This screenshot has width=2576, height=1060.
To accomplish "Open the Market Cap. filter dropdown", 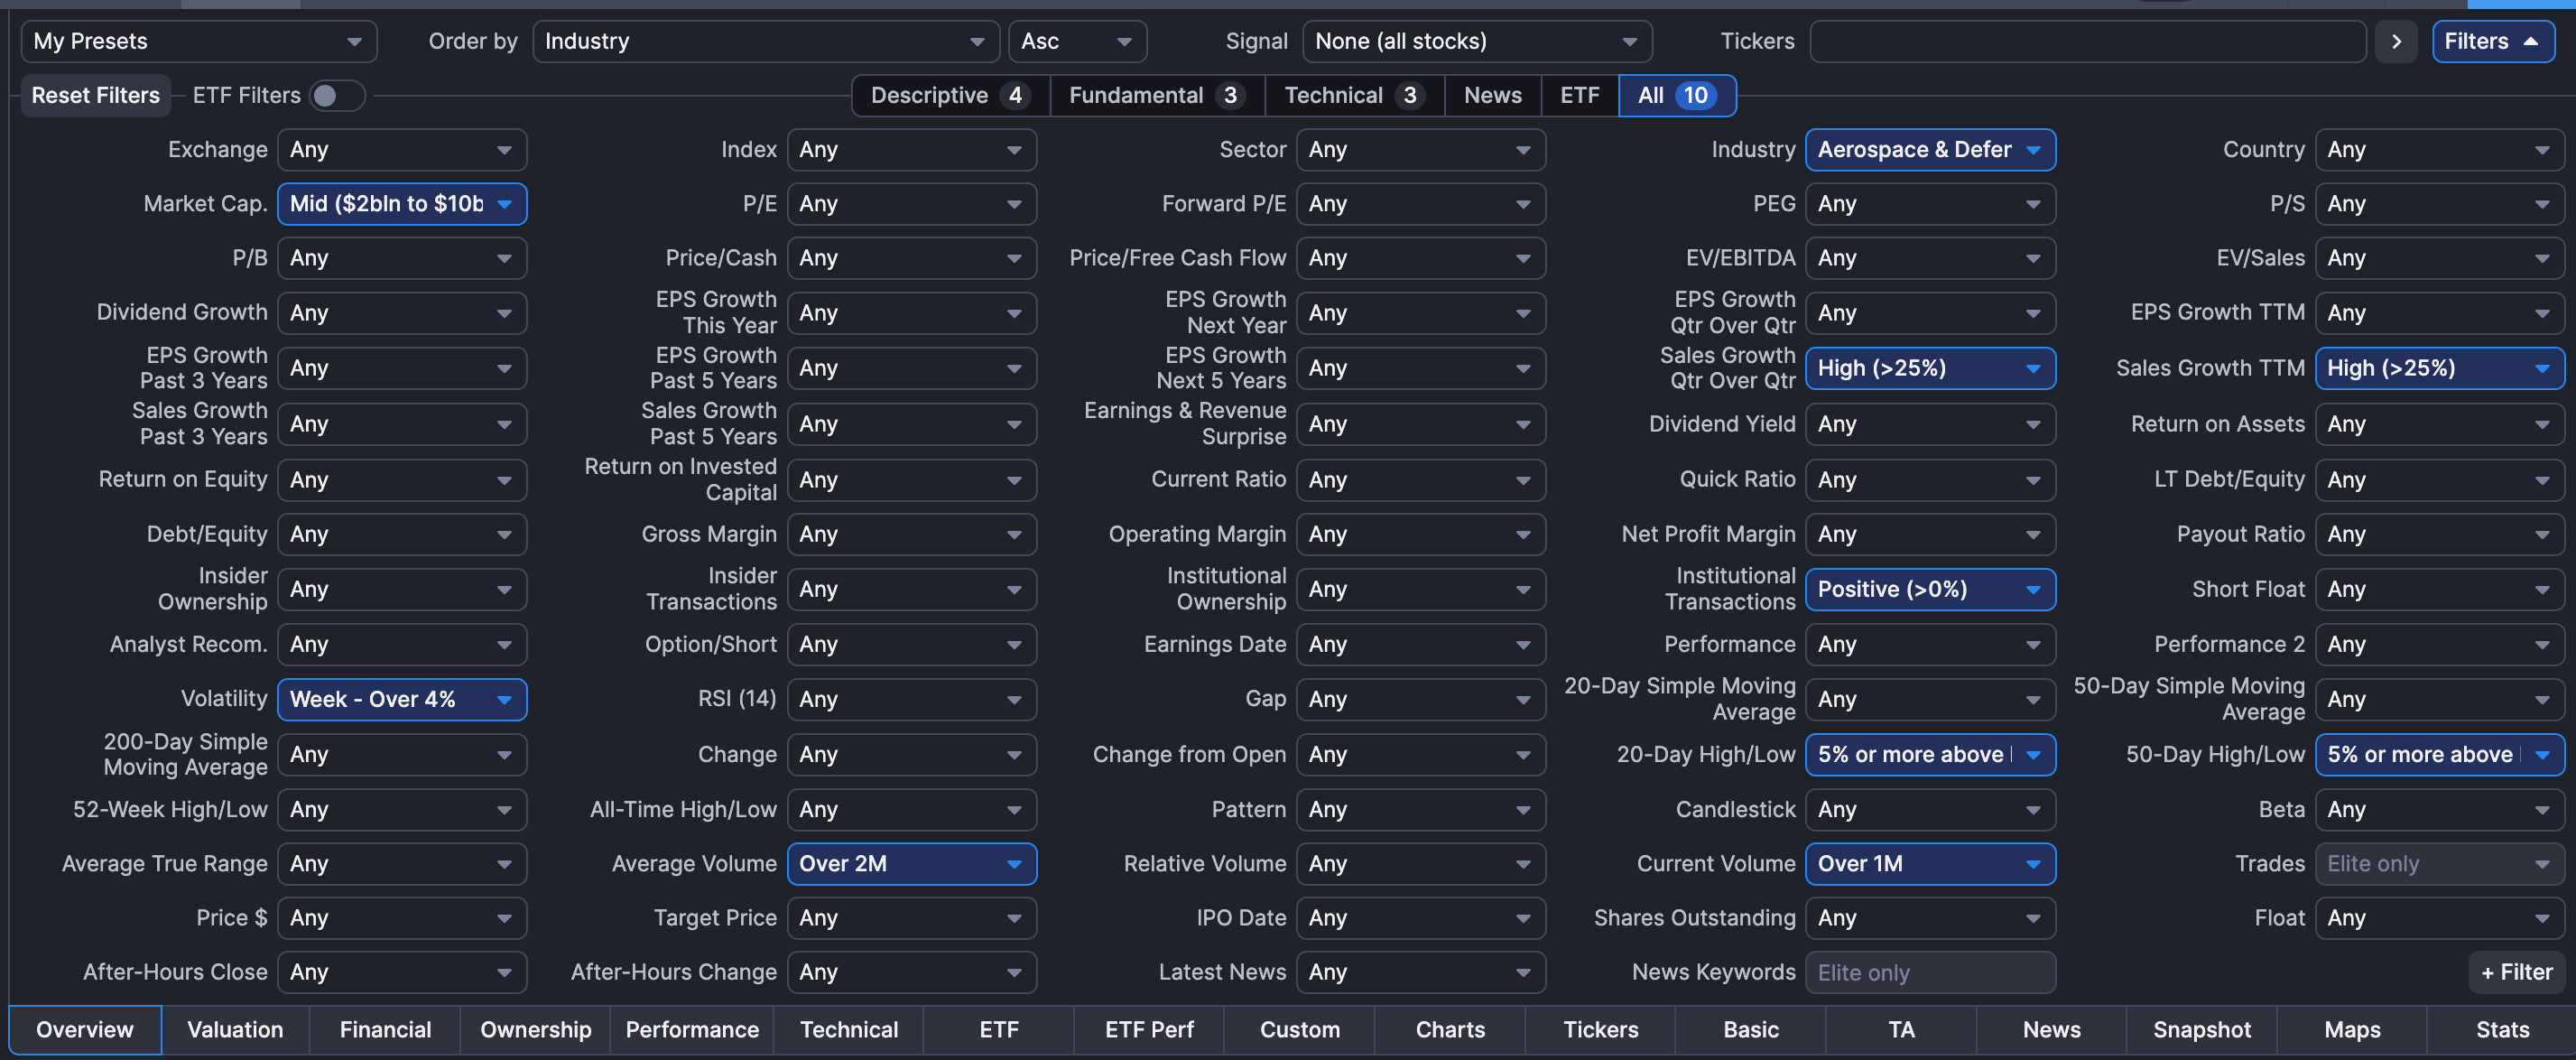I will coord(401,204).
